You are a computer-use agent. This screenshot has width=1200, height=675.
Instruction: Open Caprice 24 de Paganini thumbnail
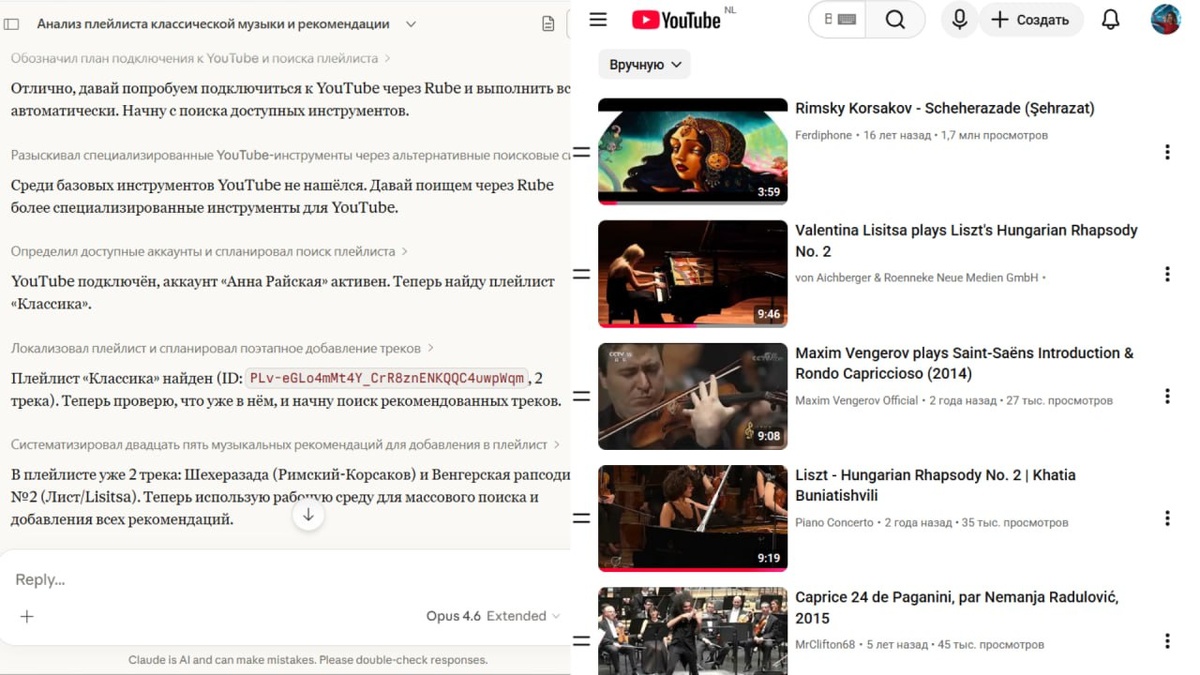point(693,631)
